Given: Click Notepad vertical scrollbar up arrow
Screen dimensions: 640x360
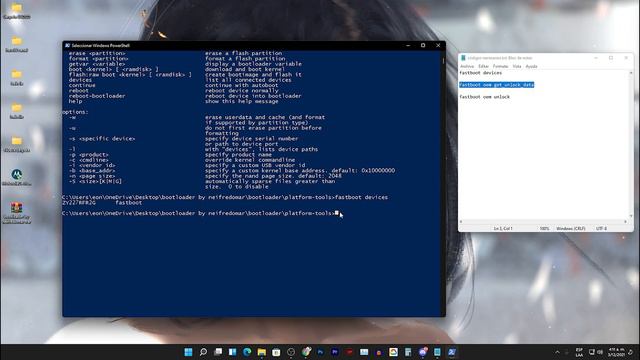Looking at the screenshot, I should [x=631, y=73].
